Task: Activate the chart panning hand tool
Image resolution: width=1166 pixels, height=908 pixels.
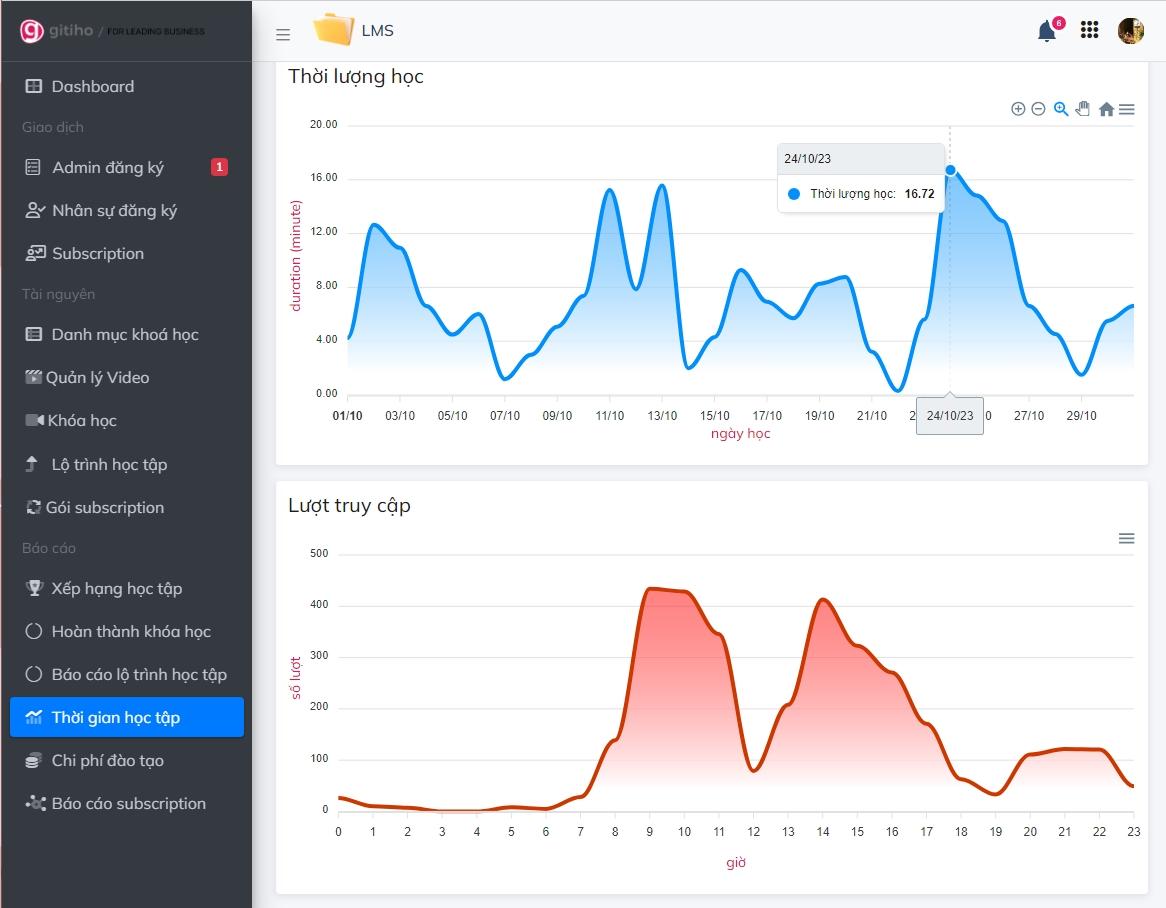Action: [x=1083, y=109]
